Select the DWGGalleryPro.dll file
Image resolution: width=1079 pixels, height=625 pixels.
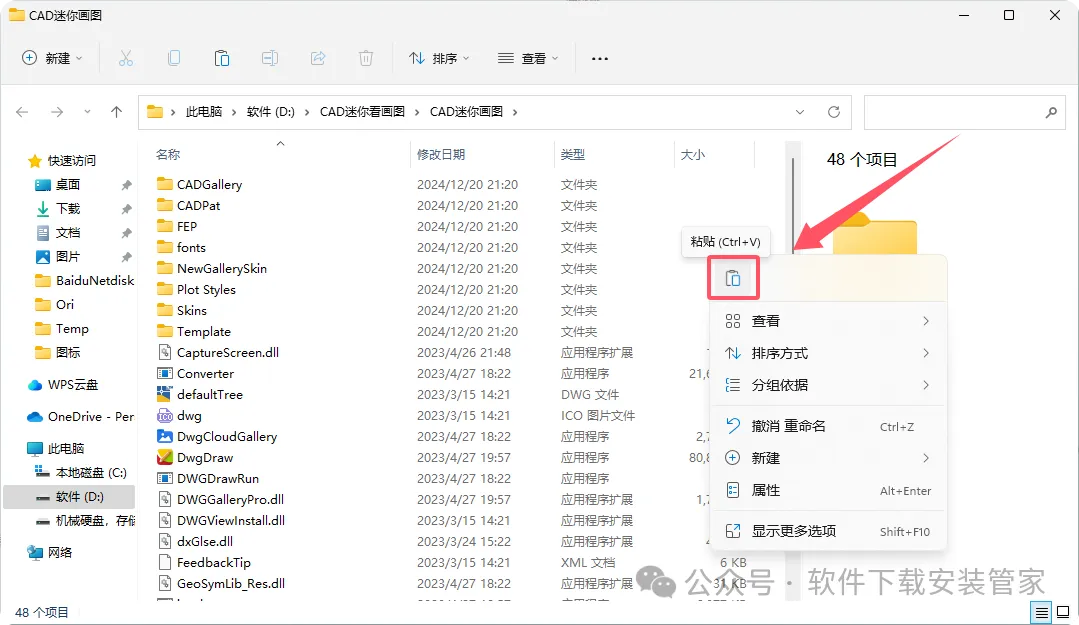point(221,500)
